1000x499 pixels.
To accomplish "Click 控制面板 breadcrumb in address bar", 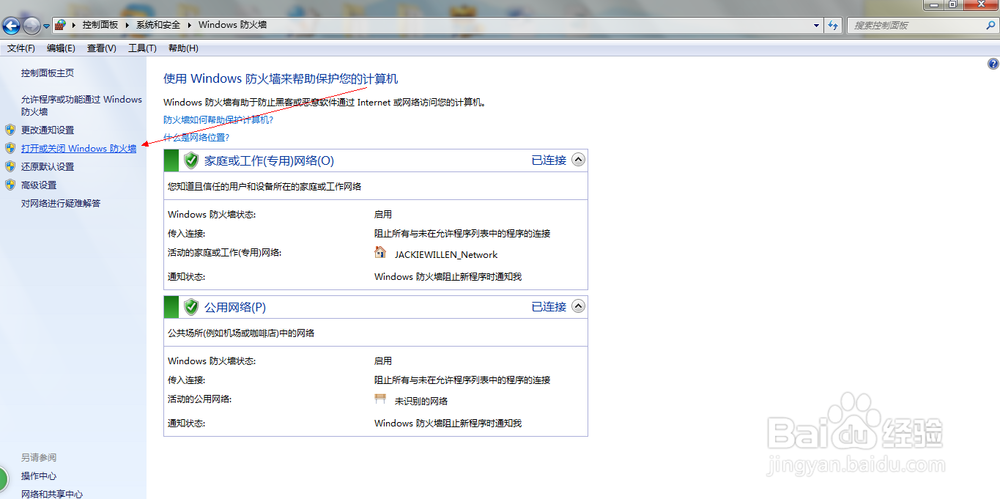I will 100,25.
